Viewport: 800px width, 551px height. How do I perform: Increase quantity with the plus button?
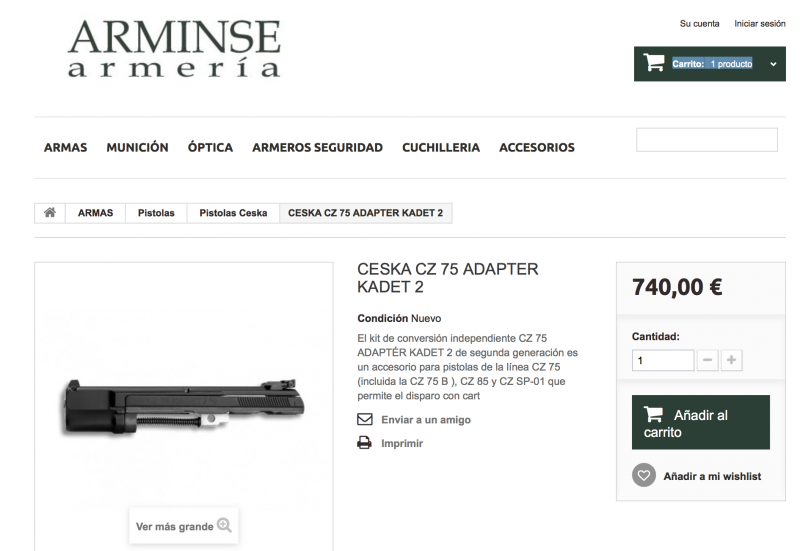click(731, 360)
